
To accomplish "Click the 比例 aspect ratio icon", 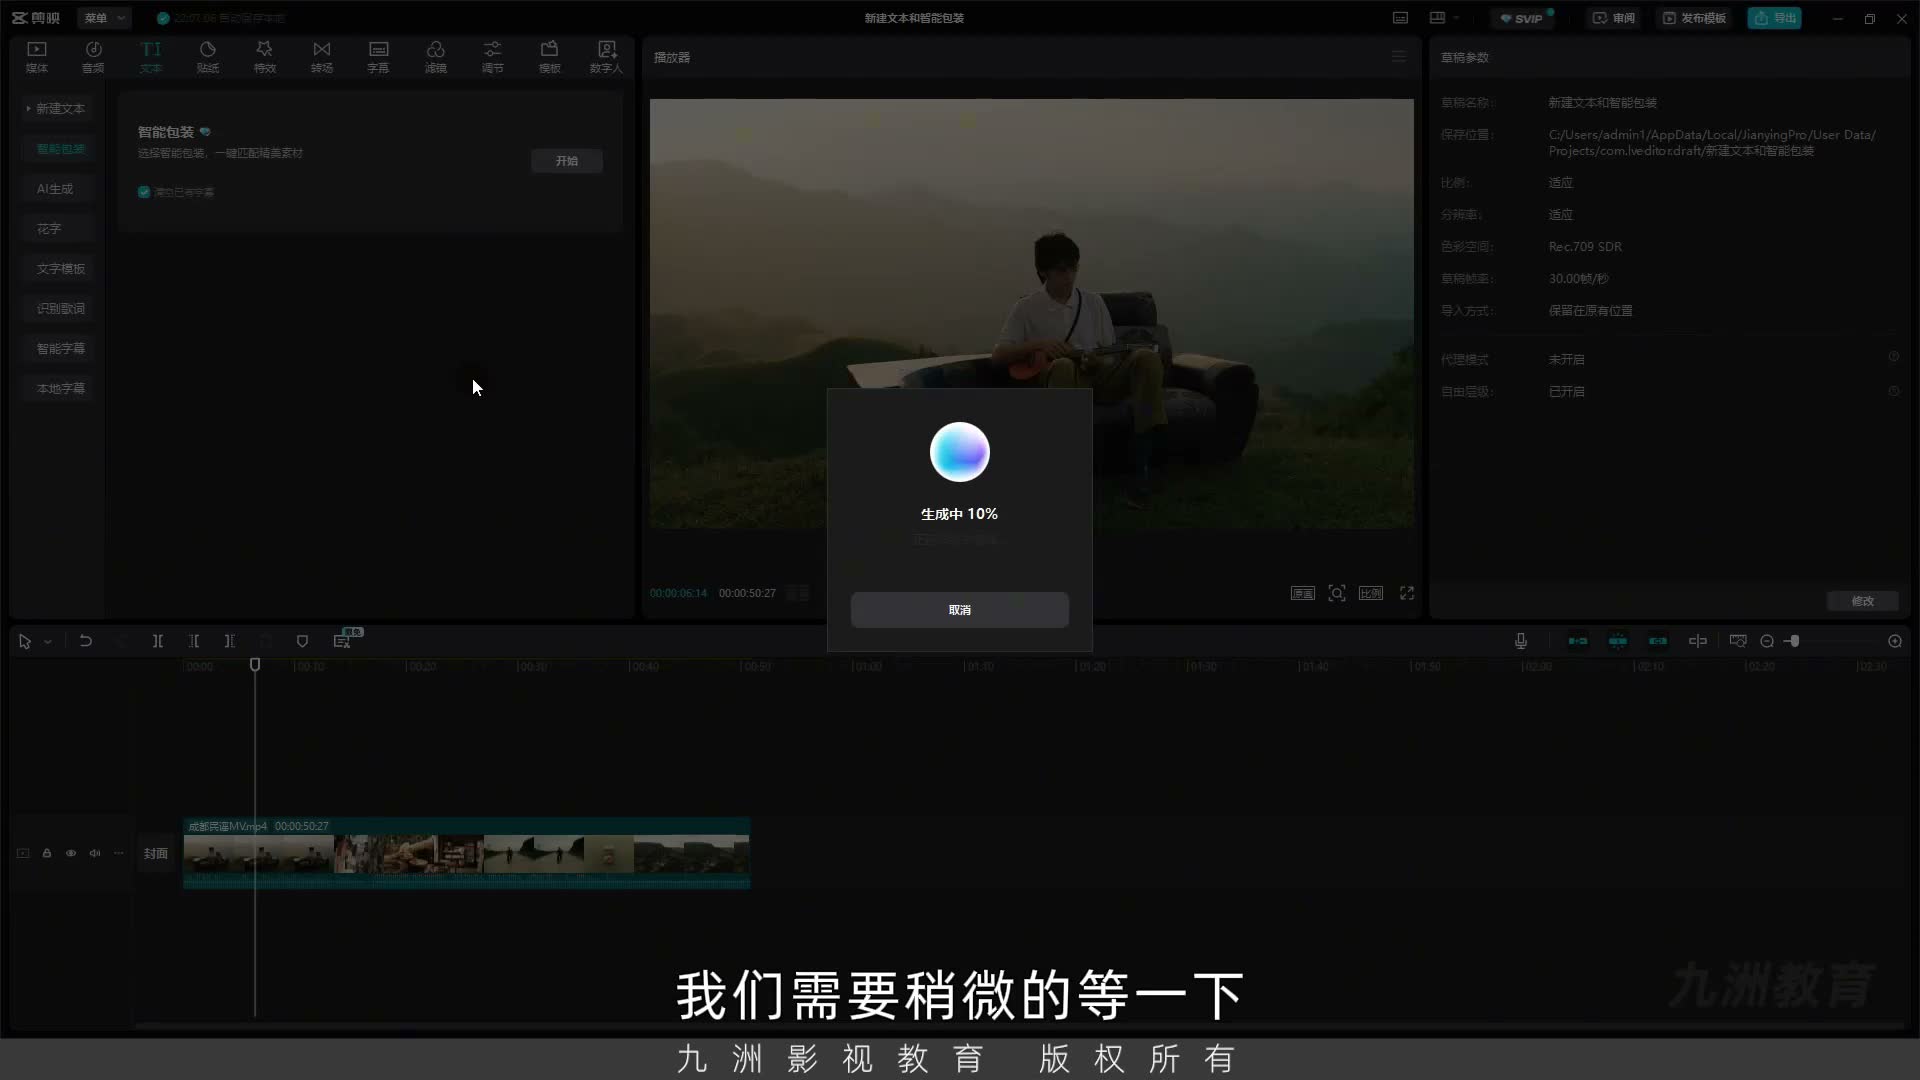I will 1370,593.
